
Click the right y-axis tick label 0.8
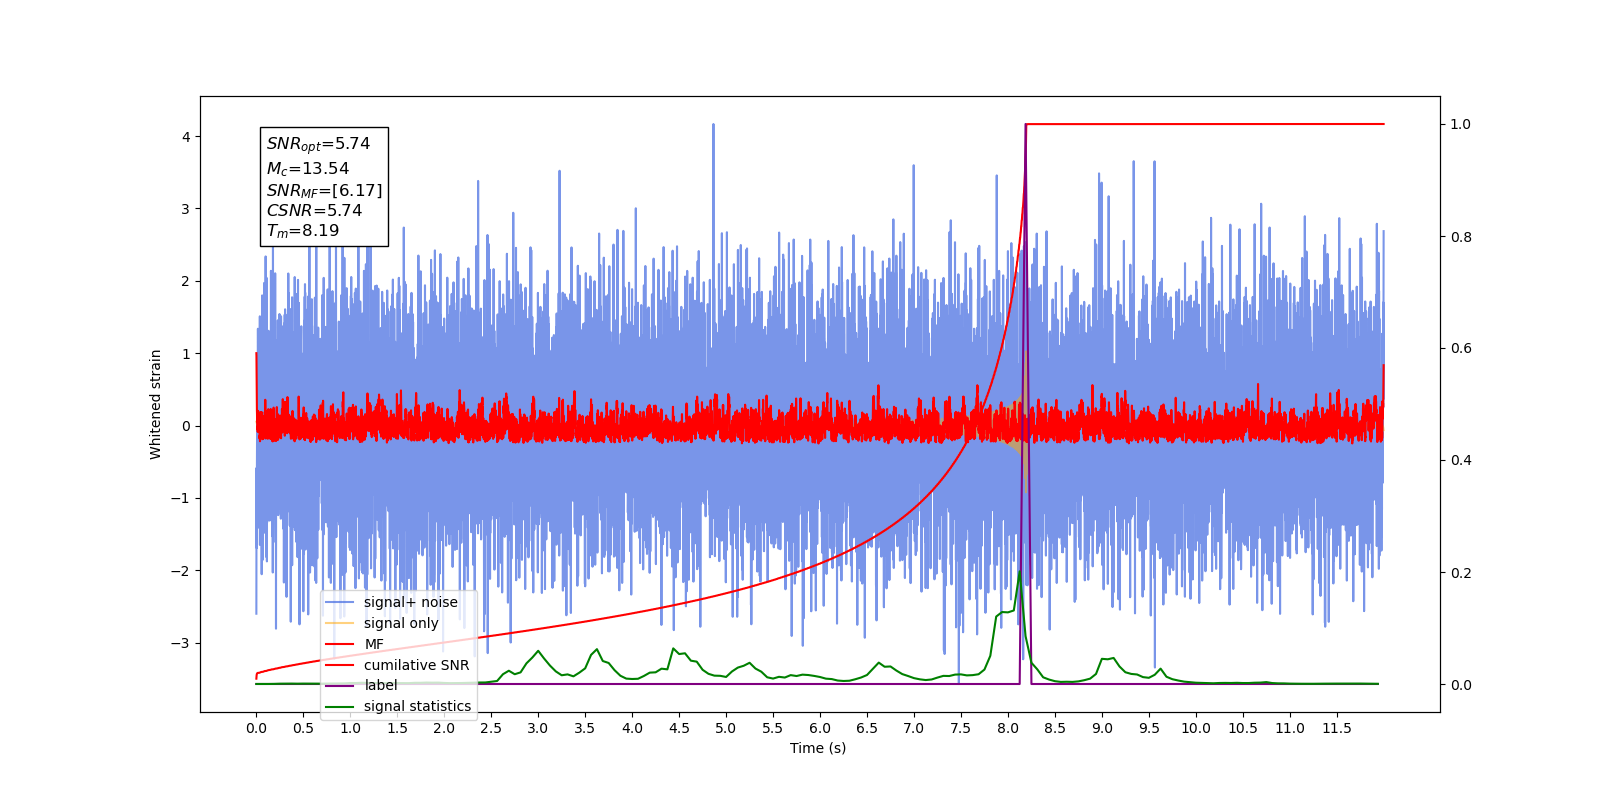pos(1461,237)
